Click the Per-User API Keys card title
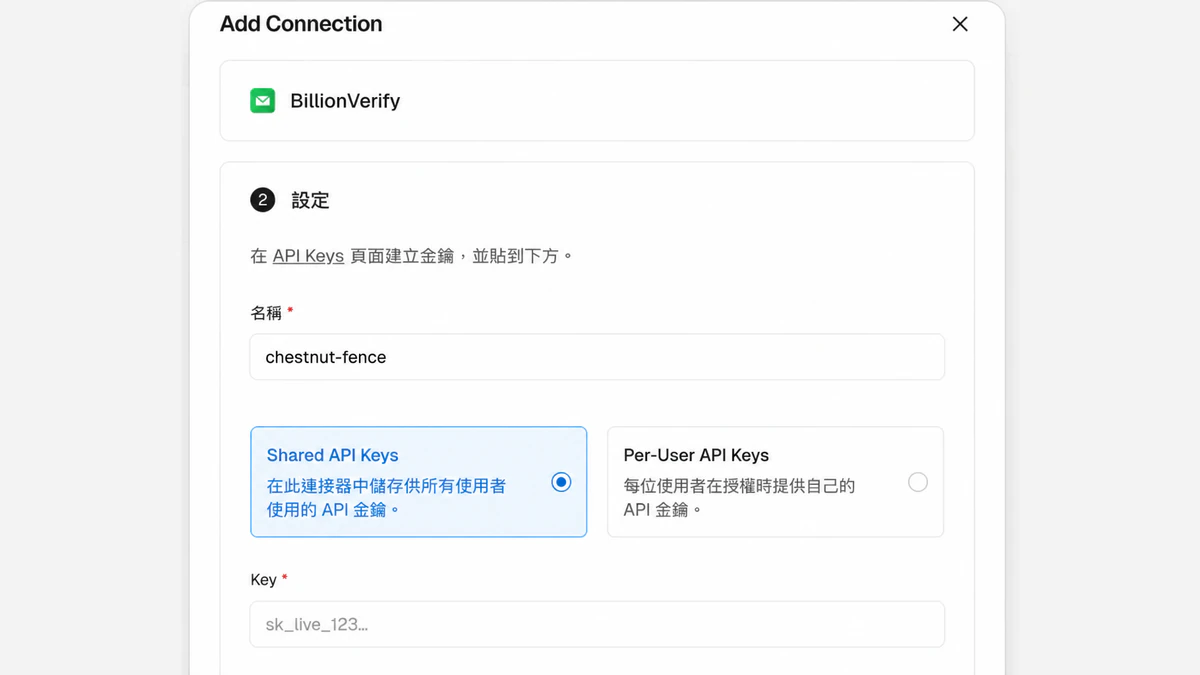Image resolution: width=1200 pixels, height=675 pixels. point(696,455)
